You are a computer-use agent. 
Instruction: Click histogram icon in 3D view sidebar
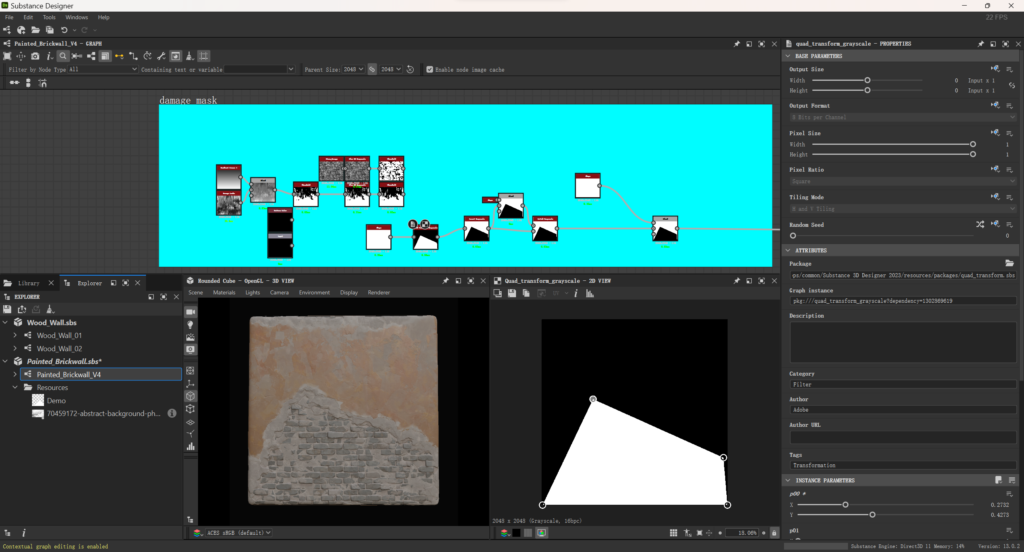190,447
